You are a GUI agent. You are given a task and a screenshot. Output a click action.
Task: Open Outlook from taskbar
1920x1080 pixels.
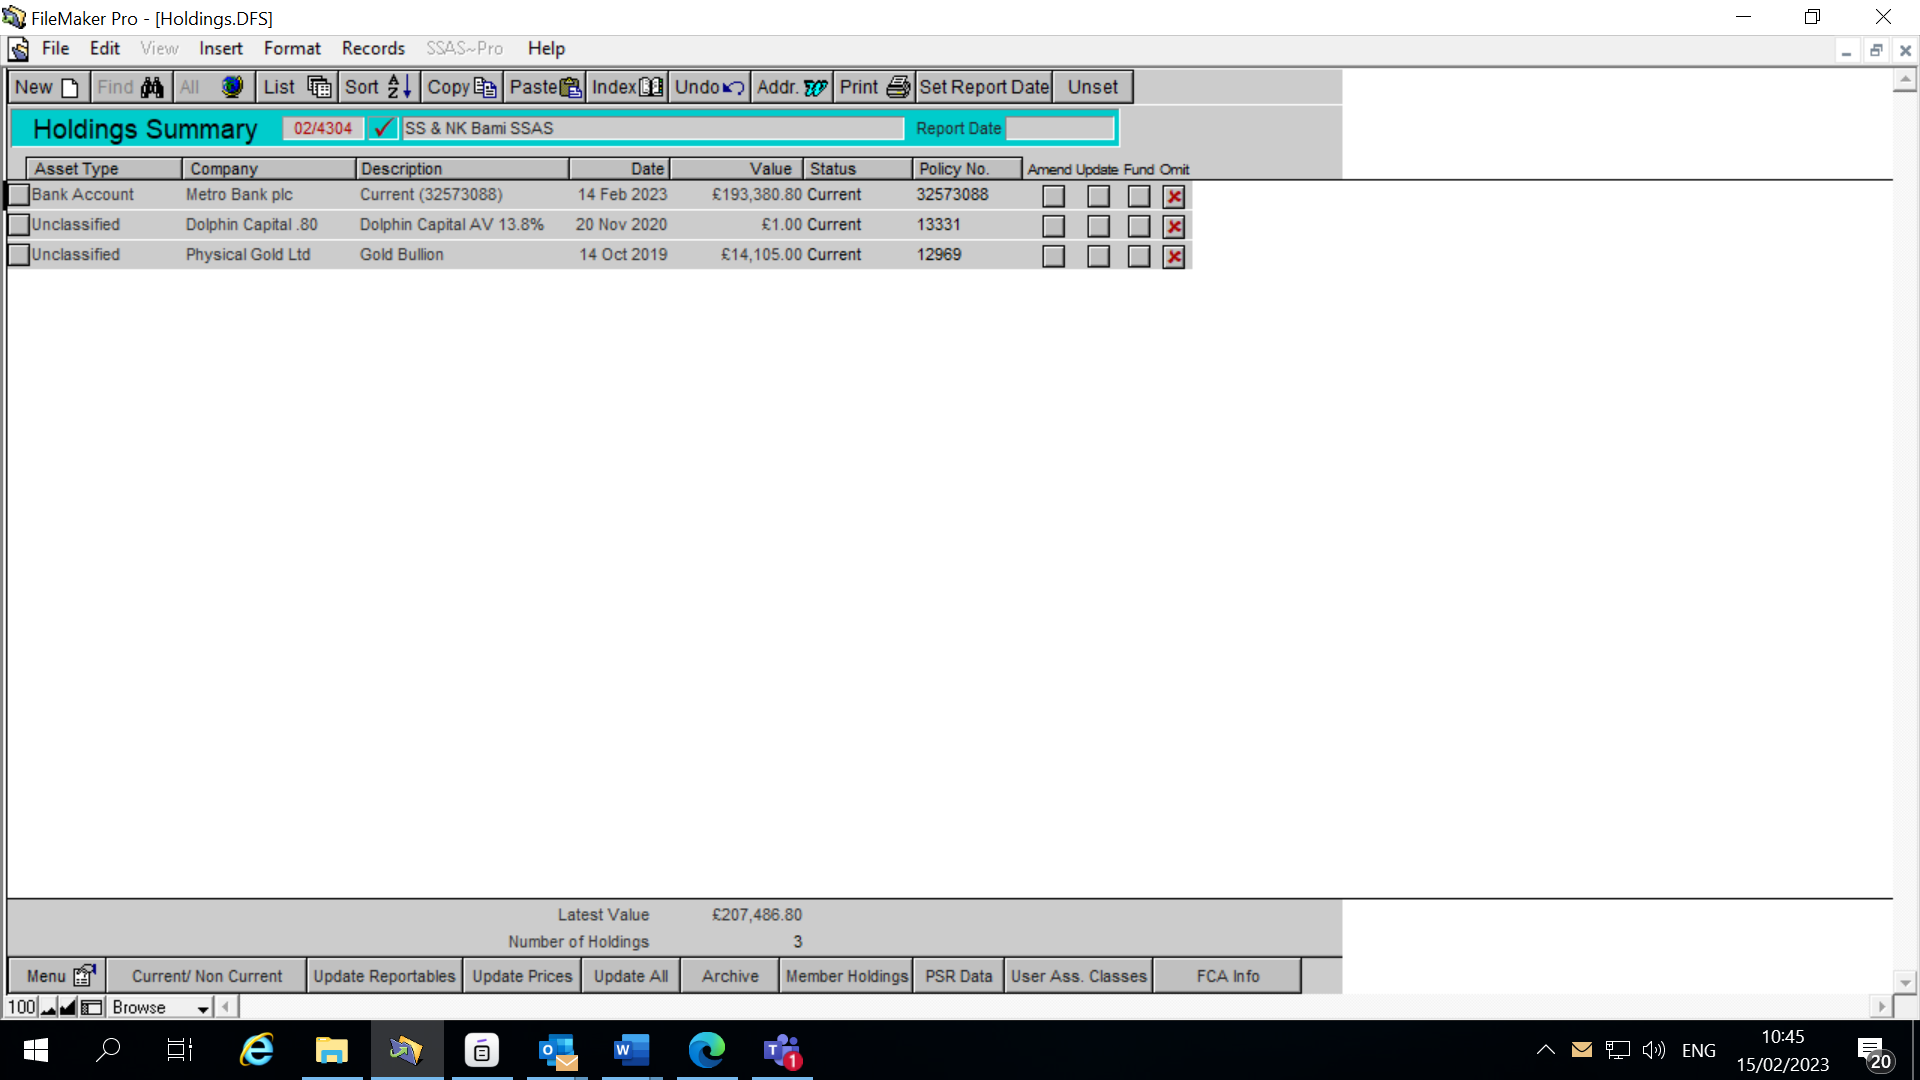pyautogui.click(x=557, y=1050)
